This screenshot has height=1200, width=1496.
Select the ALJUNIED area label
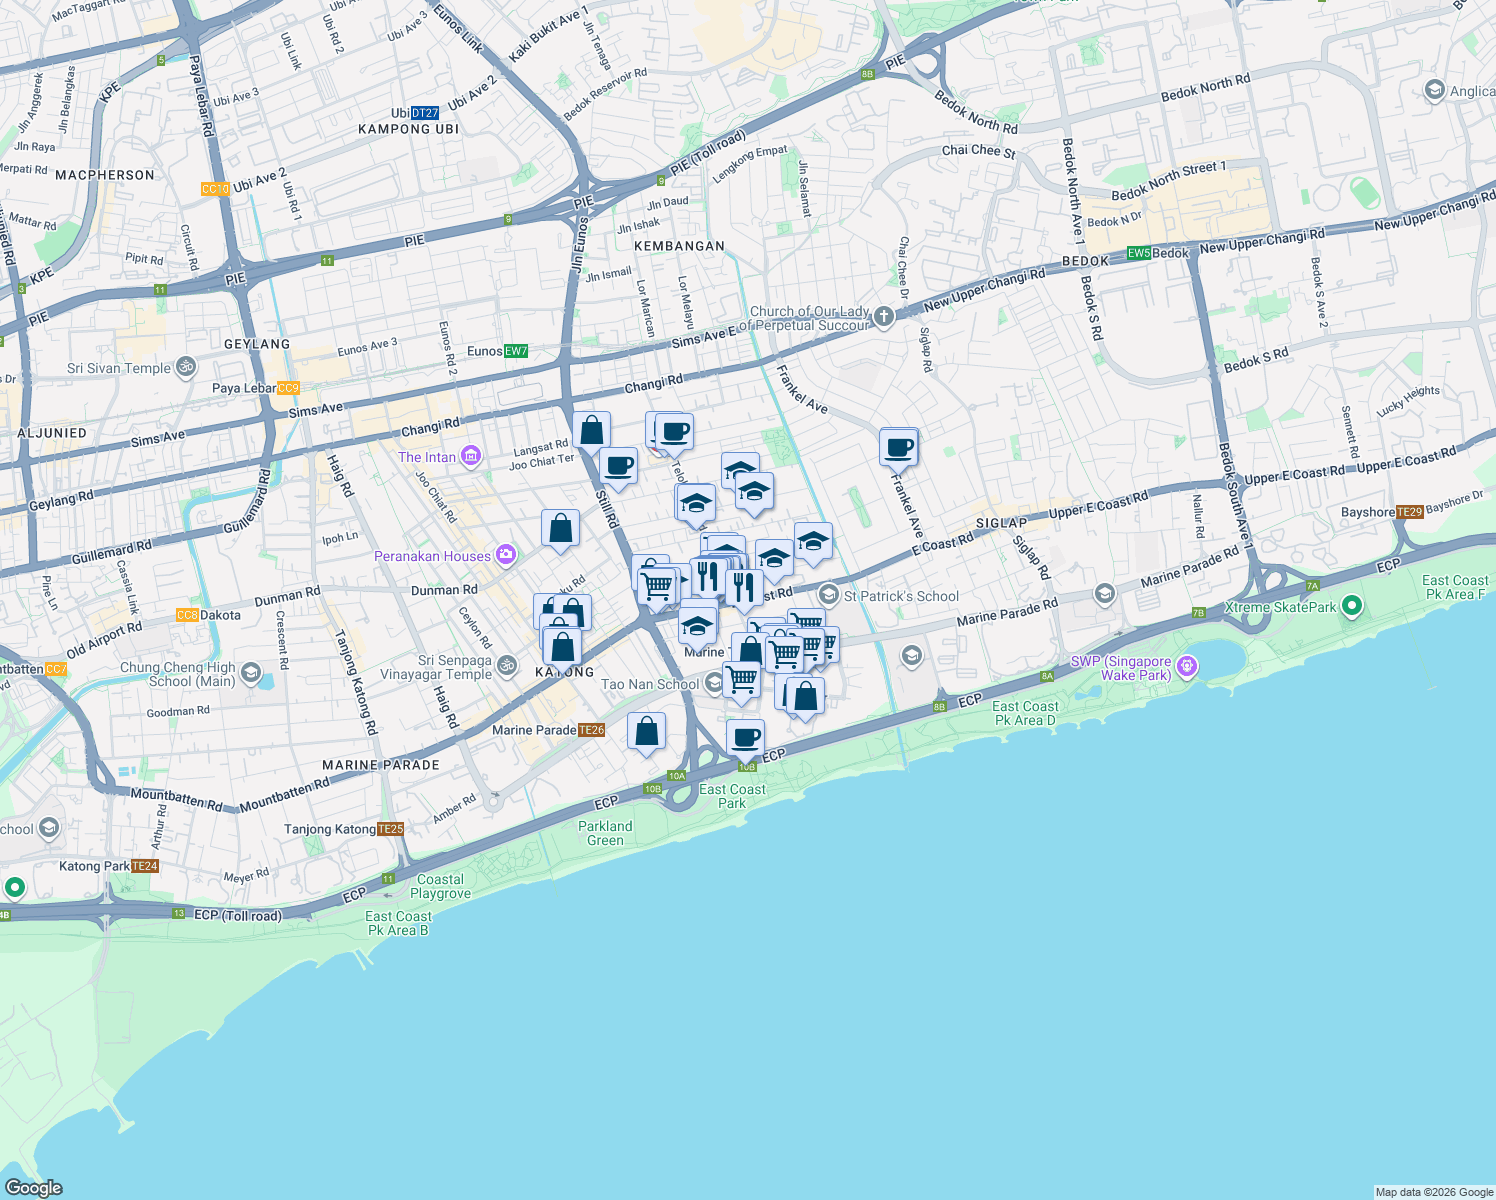tap(52, 433)
